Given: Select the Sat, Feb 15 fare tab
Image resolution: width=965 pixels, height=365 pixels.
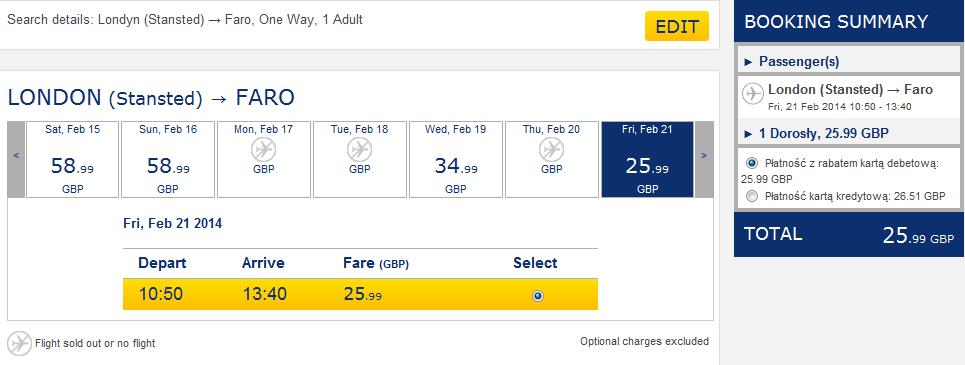Looking at the screenshot, I should (x=72, y=159).
